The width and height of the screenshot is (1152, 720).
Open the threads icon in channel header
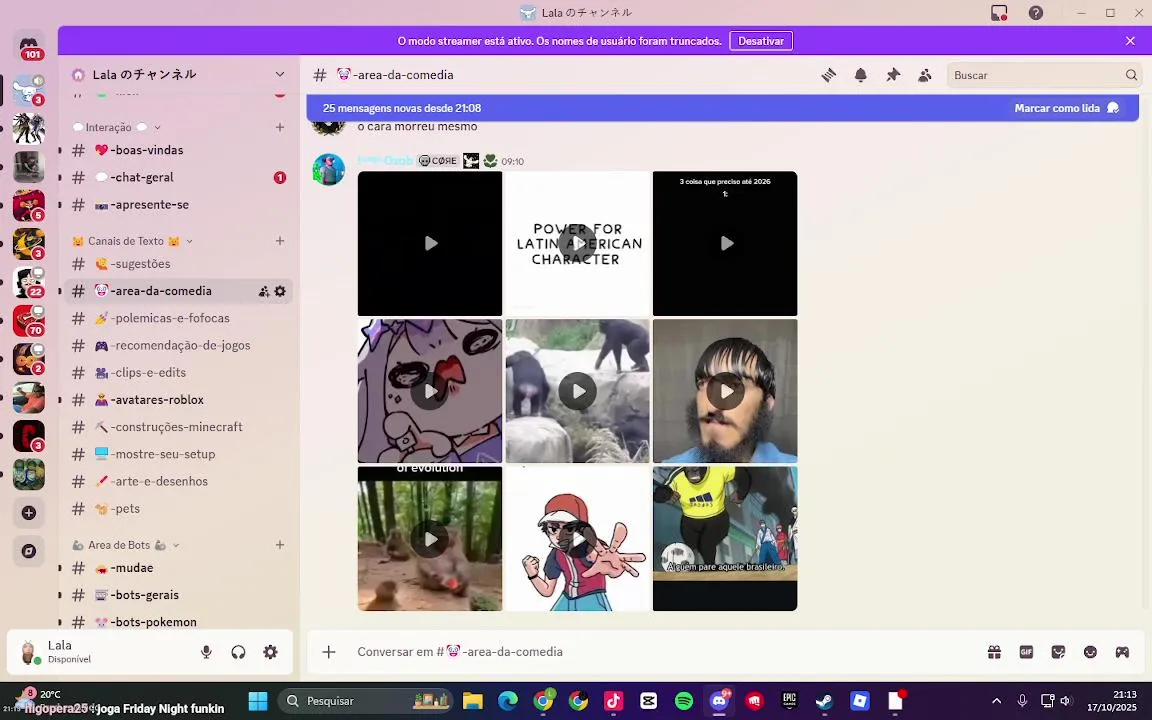tap(829, 75)
